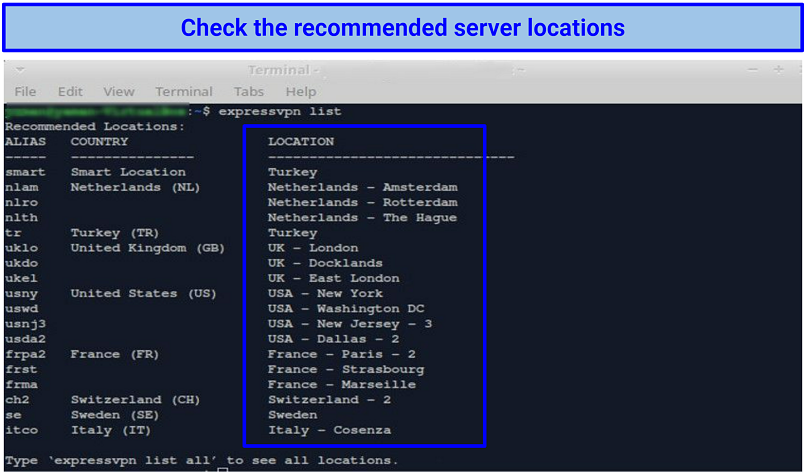Click the 'ukdo' alias
This screenshot has width=806, height=475.
22,263
